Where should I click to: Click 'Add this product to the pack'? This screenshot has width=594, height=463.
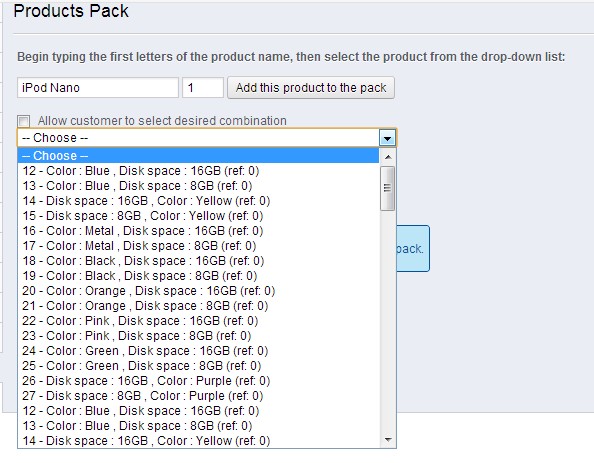pos(311,88)
